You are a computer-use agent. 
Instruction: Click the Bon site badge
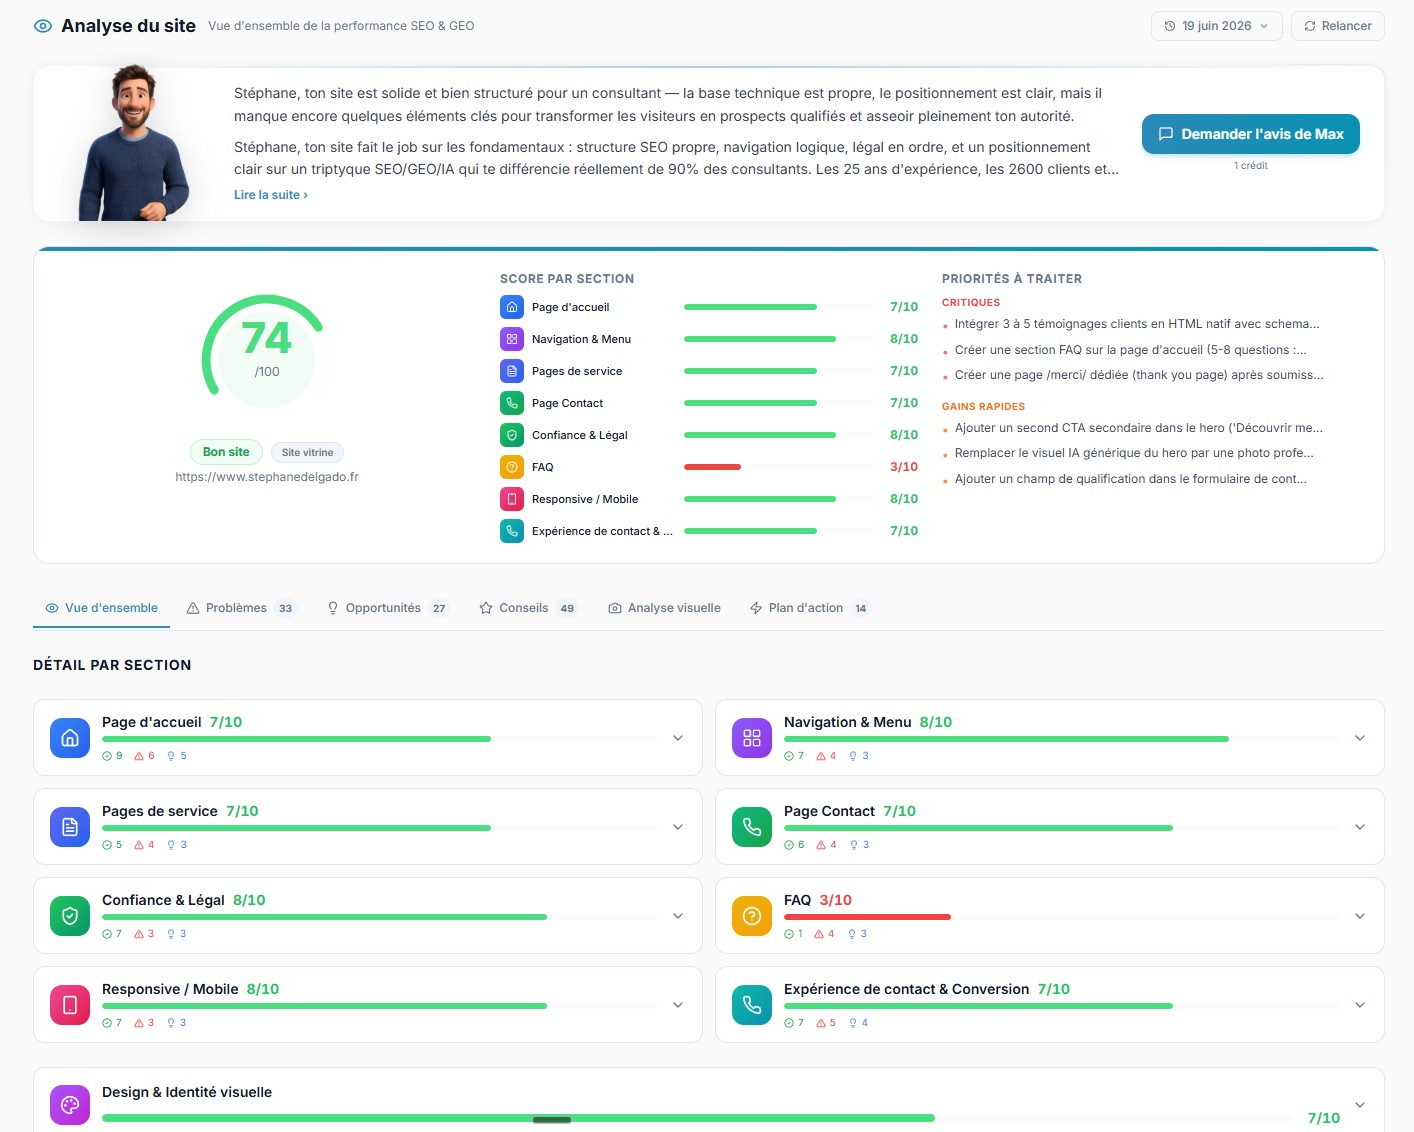(x=226, y=452)
